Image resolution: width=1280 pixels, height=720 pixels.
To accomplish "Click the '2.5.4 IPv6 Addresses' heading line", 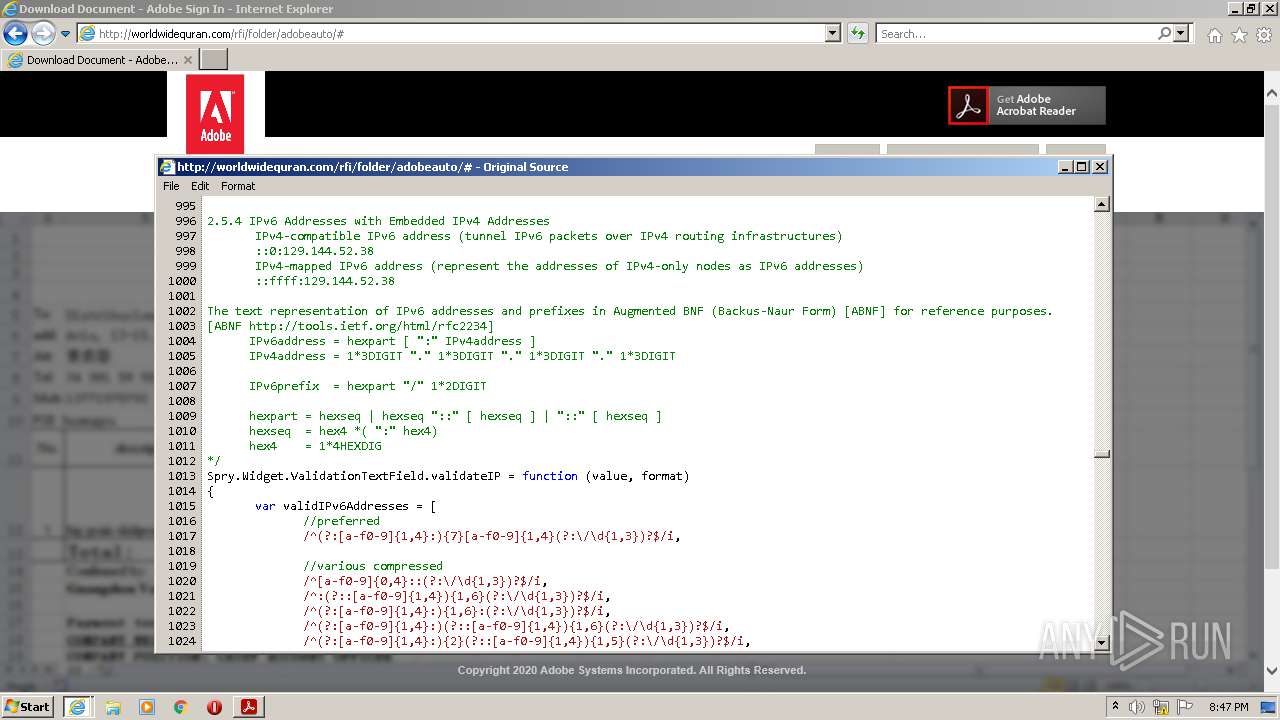I will [x=378, y=221].
